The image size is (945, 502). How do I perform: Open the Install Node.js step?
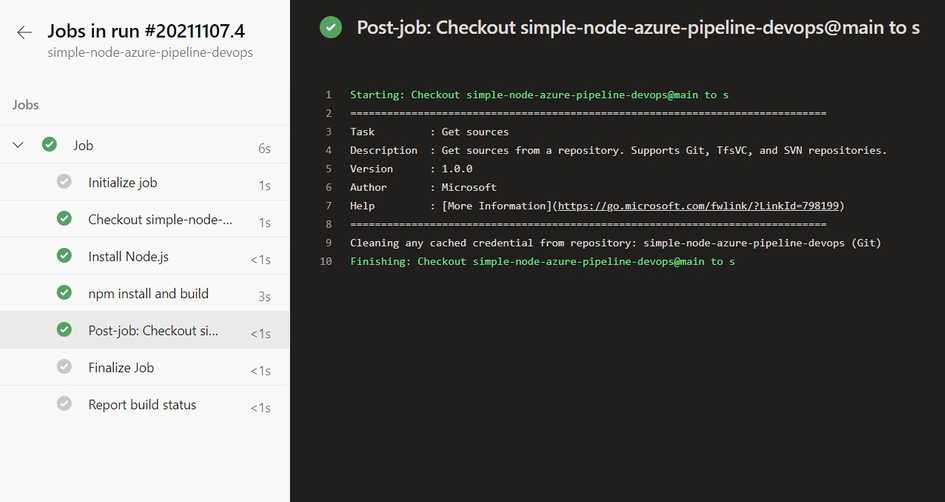click(145, 257)
